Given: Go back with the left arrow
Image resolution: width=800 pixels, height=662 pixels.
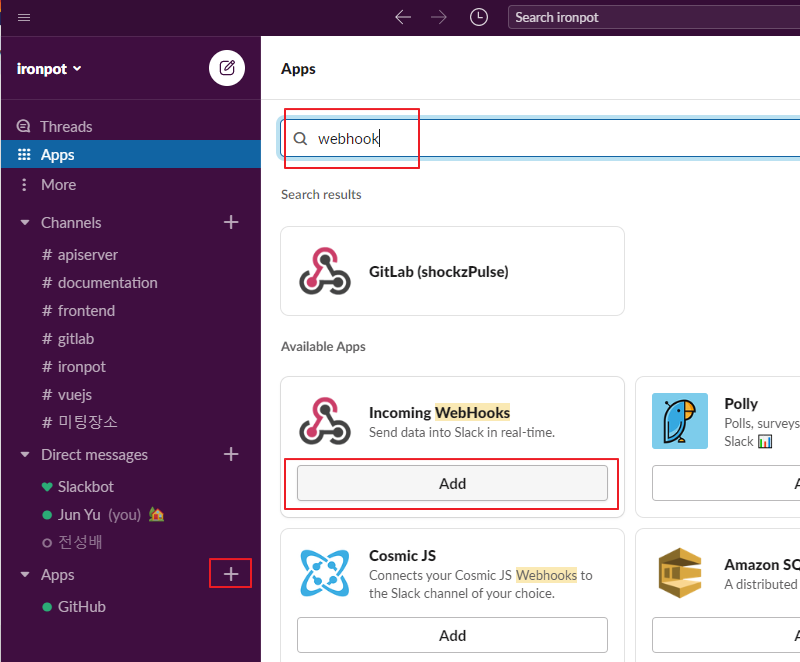Looking at the screenshot, I should point(403,17).
